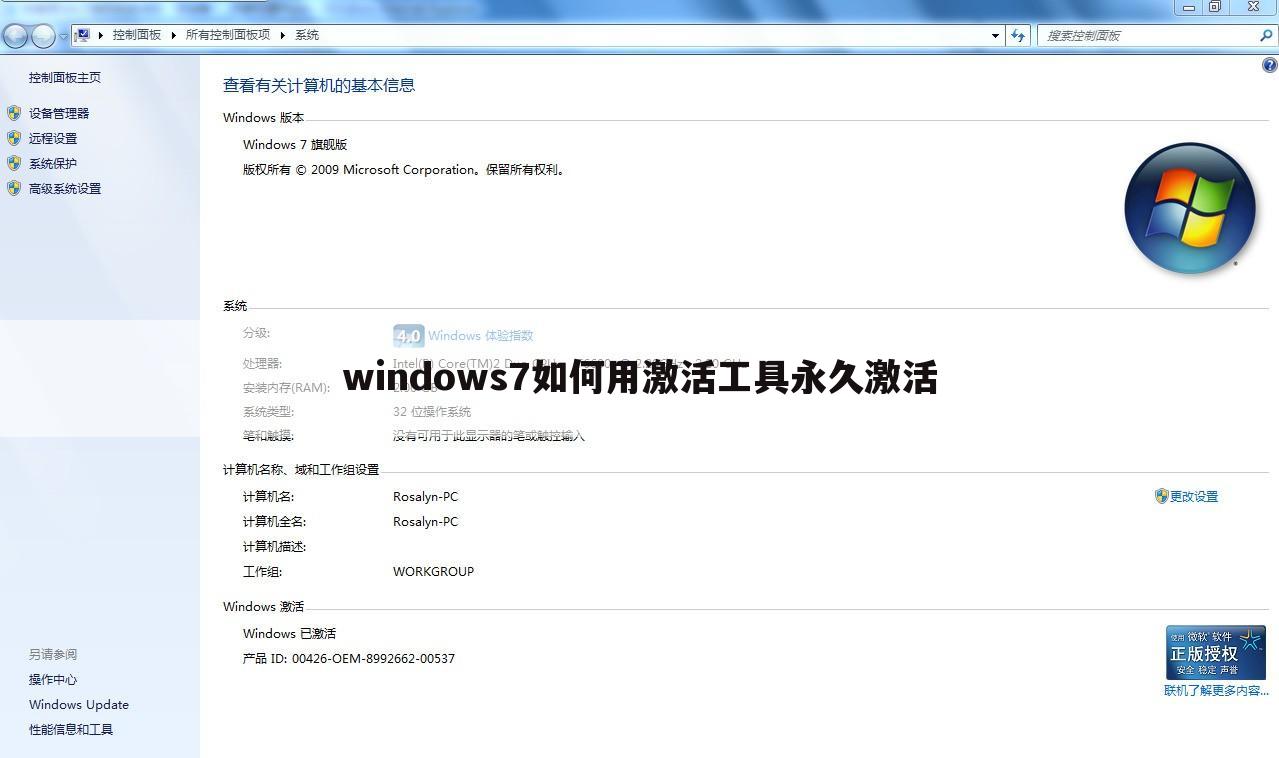The height and width of the screenshot is (758, 1279).
Task: Click the 4.0 experience index score badge
Action: 408,336
